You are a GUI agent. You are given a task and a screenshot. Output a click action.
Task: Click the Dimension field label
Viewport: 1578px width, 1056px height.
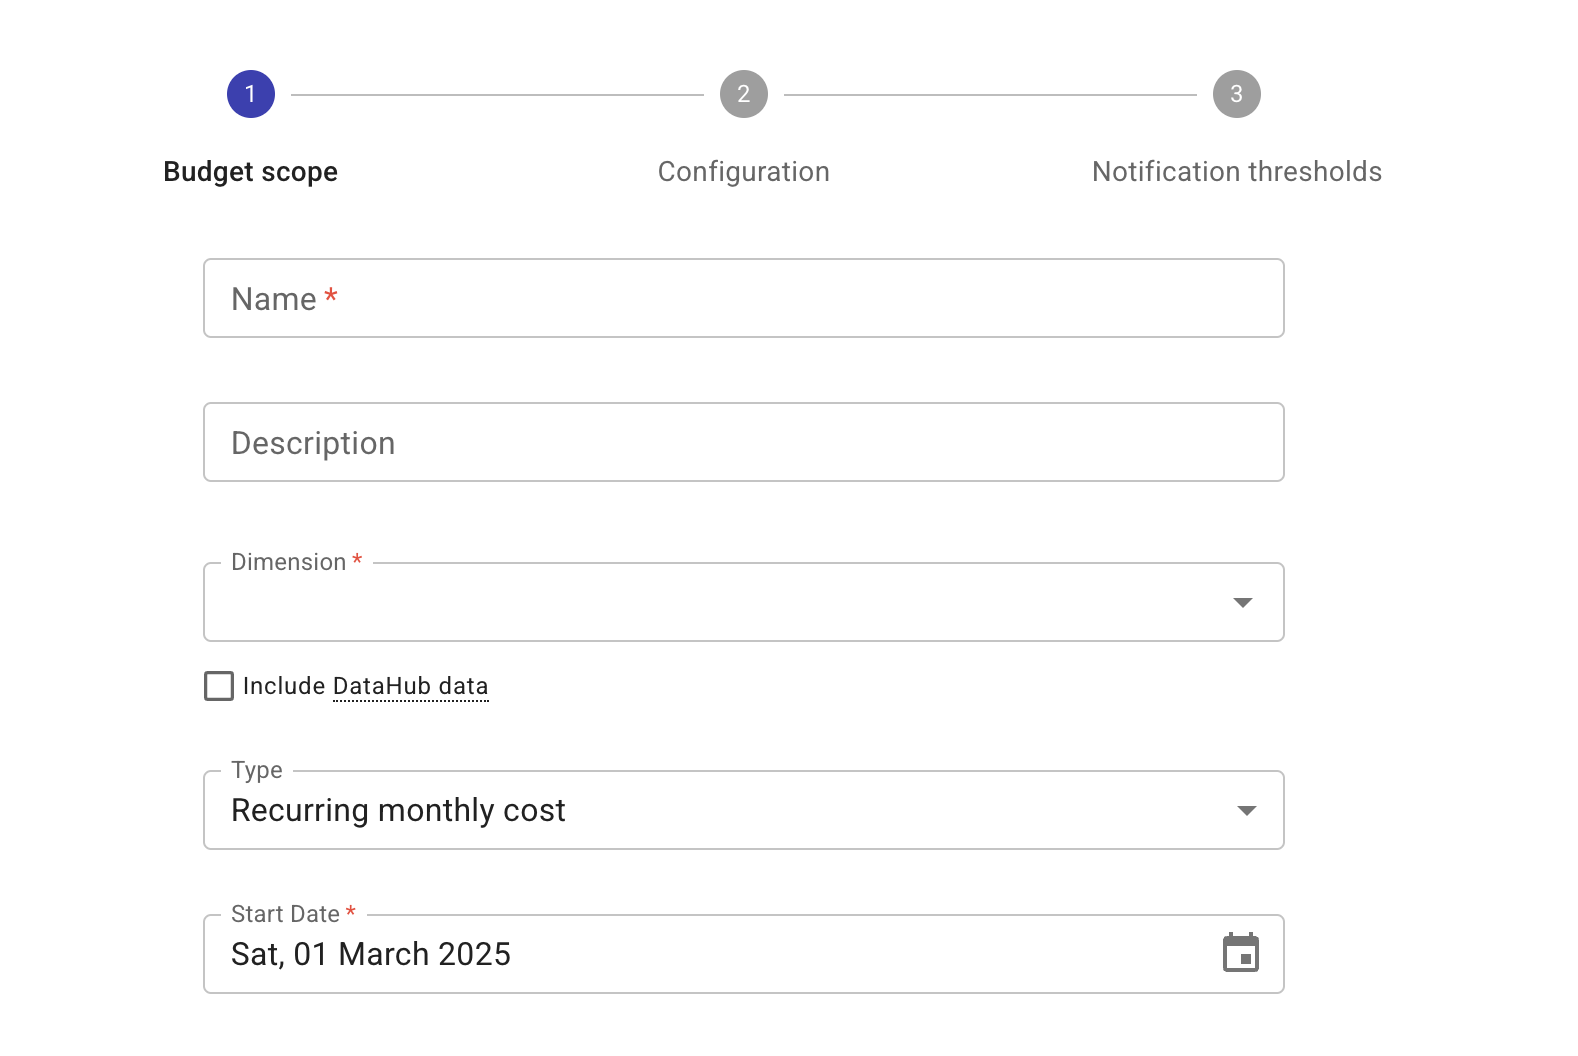pos(288,562)
